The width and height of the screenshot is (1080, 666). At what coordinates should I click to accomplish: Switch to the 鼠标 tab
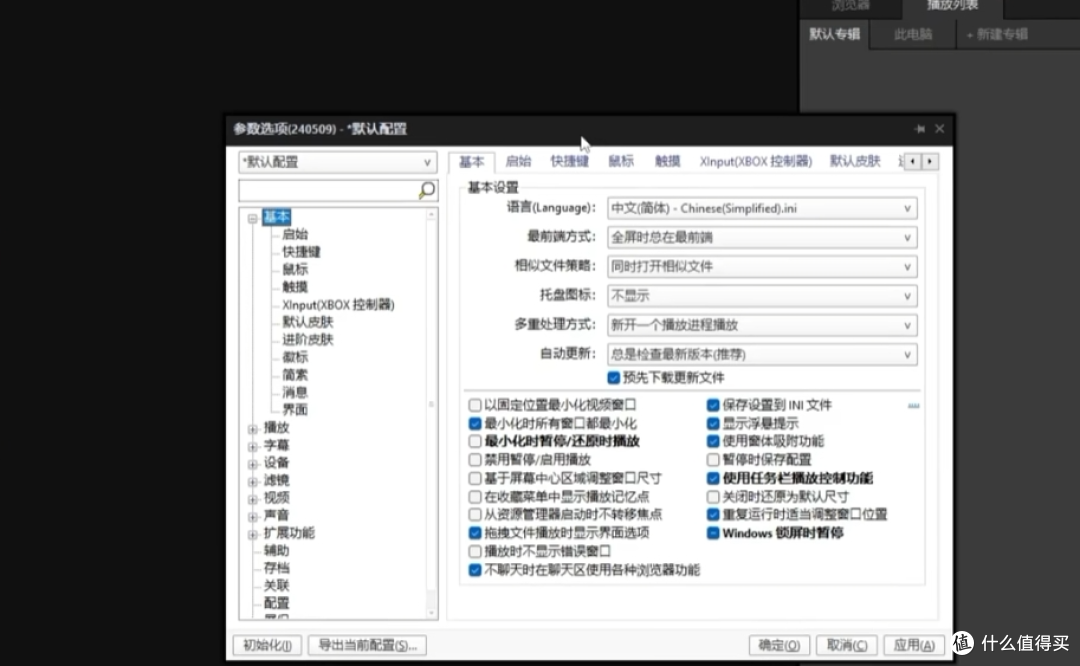(x=621, y=161)
